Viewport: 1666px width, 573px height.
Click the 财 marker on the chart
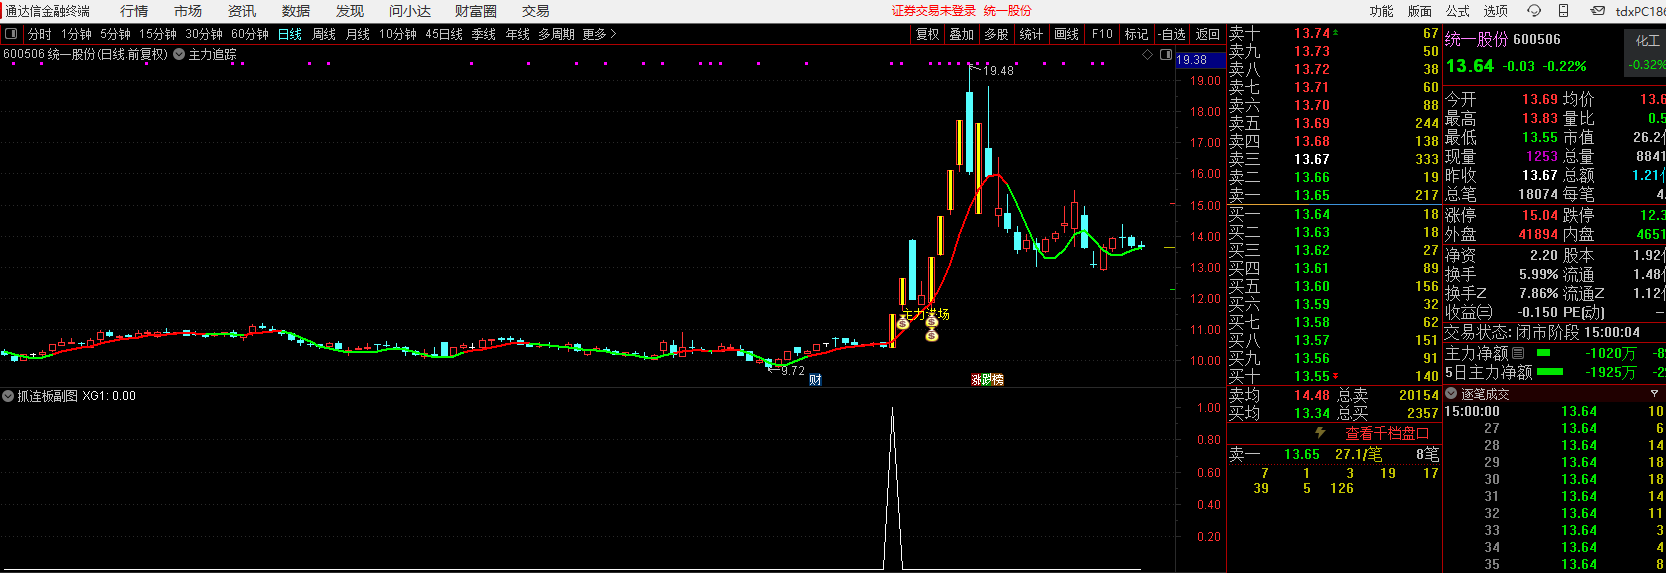tap(815, 379)
